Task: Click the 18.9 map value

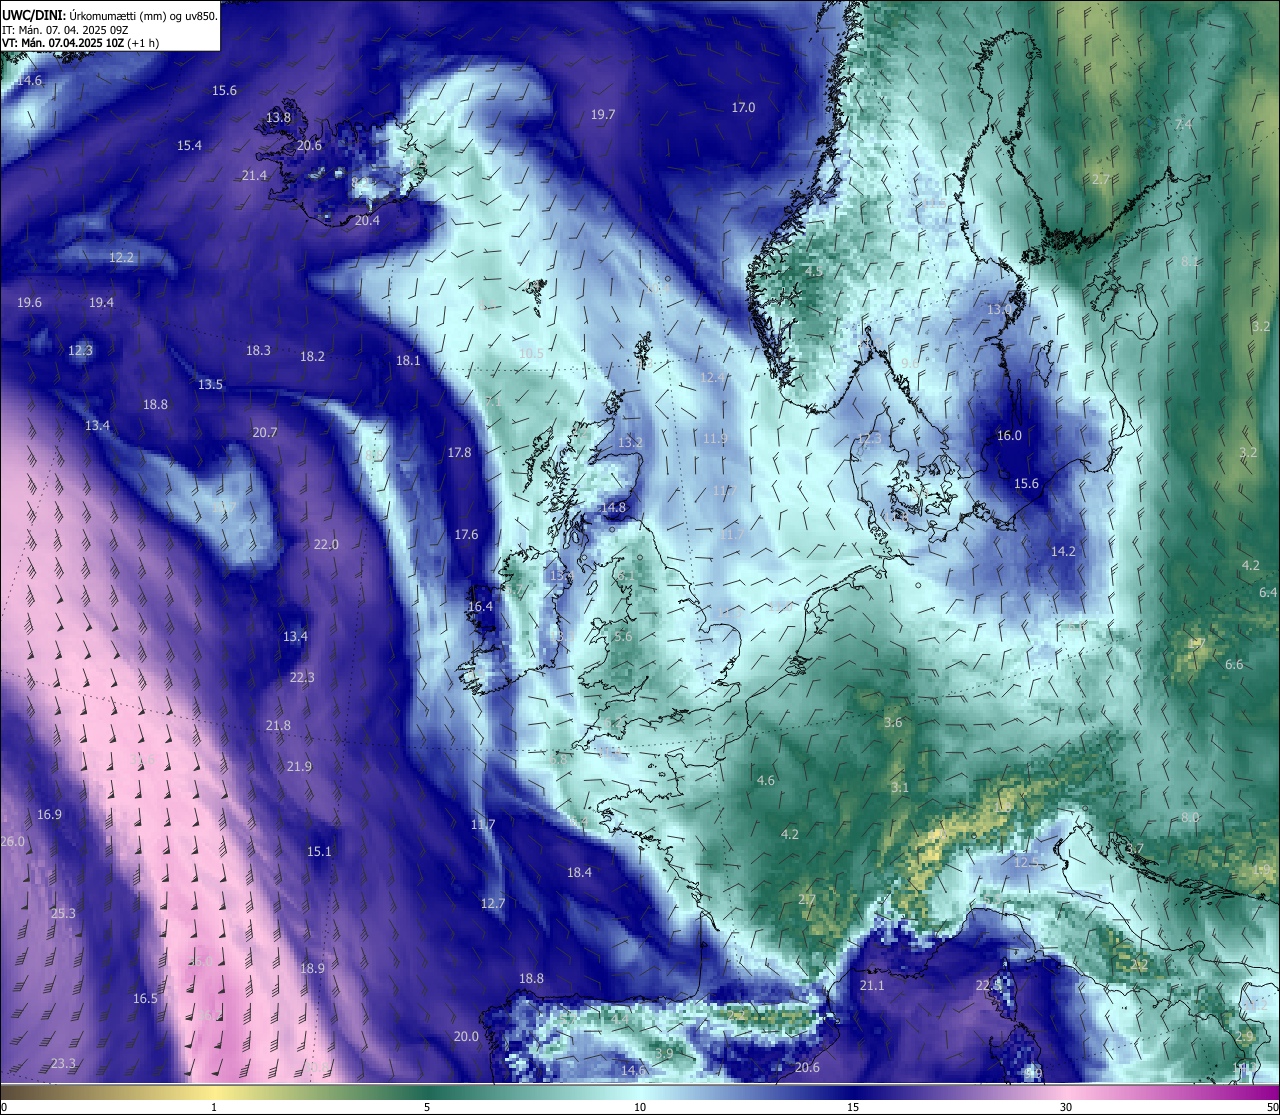Action: coord(312,969)
